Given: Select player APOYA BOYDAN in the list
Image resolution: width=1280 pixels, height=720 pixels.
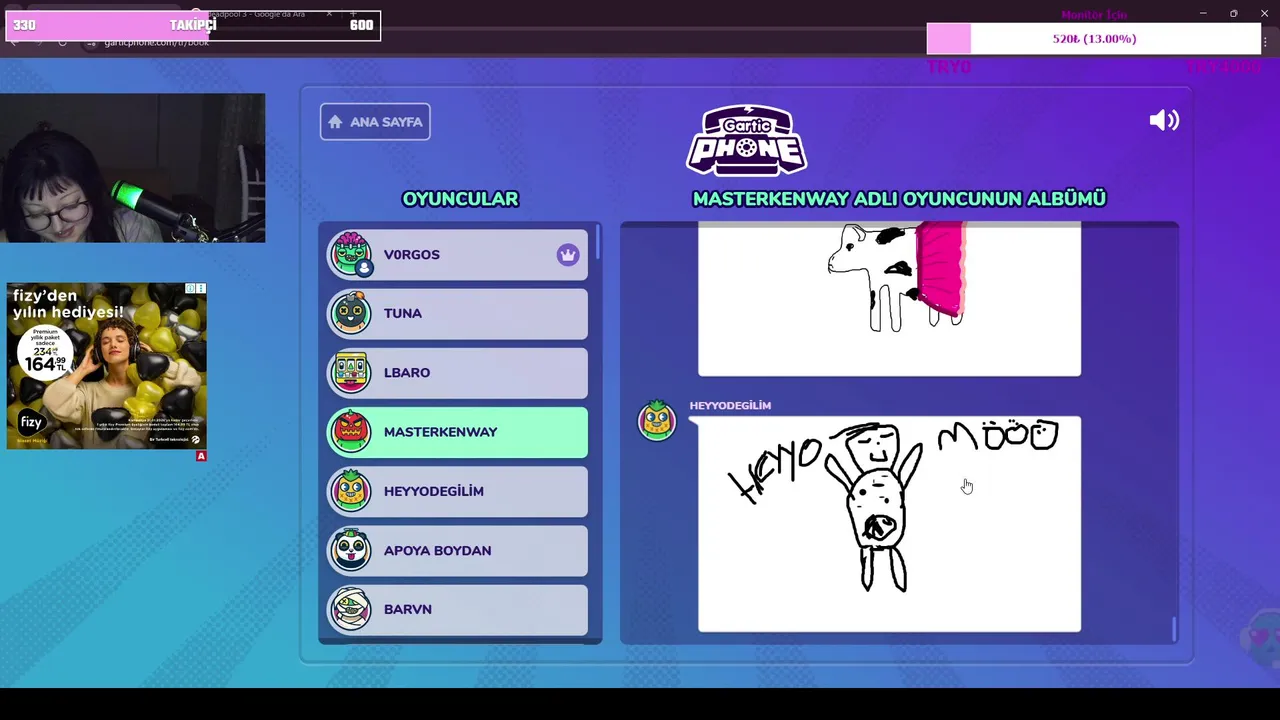Looking at the screenshot, I should (x=458, y=550).
